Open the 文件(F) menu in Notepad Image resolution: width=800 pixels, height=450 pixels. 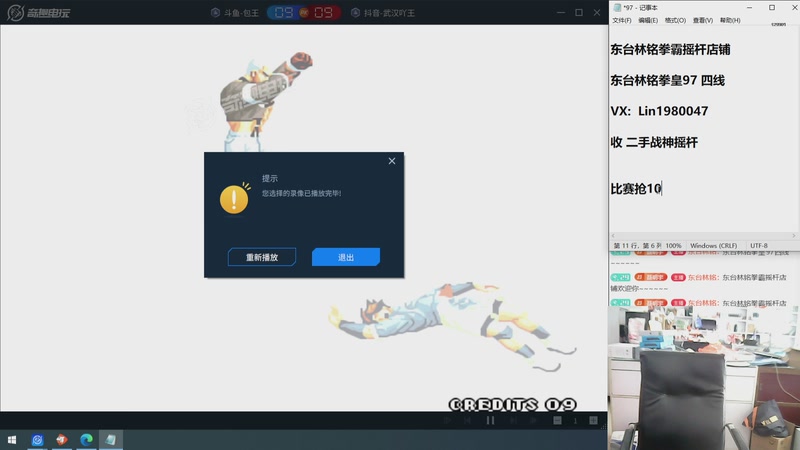[621, 20]
